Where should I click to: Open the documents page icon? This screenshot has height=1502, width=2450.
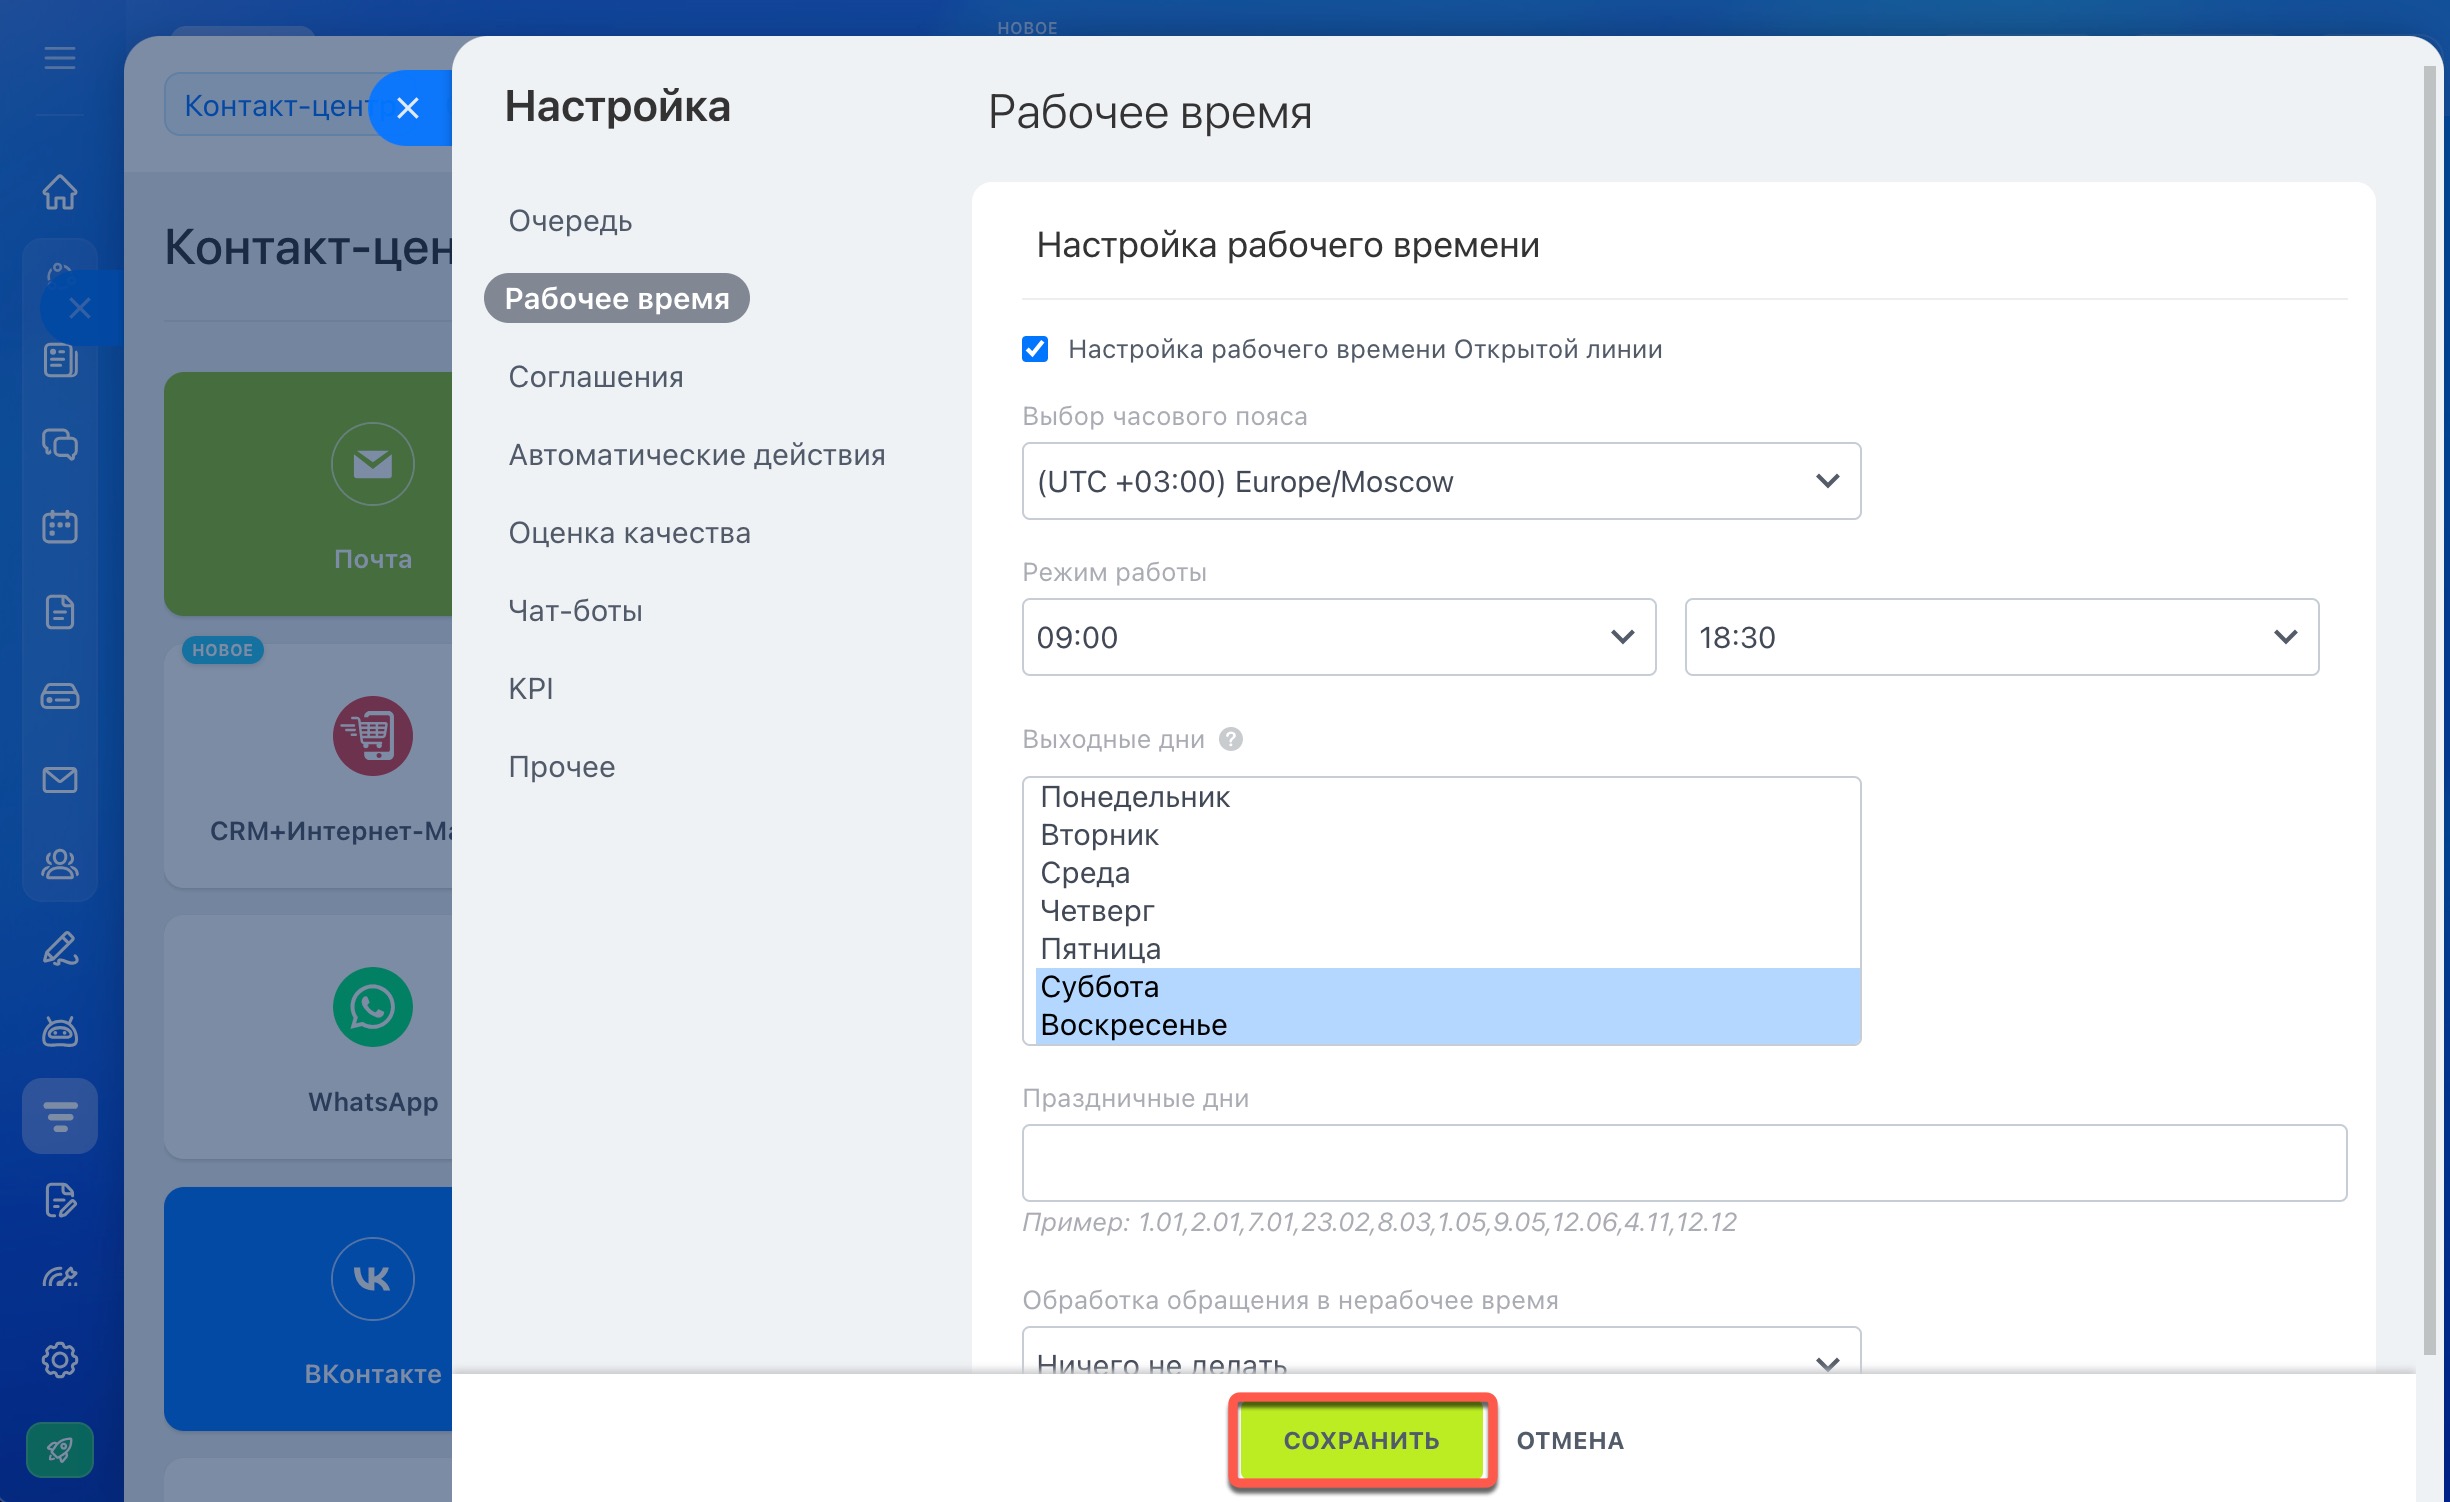click(60, 611)
